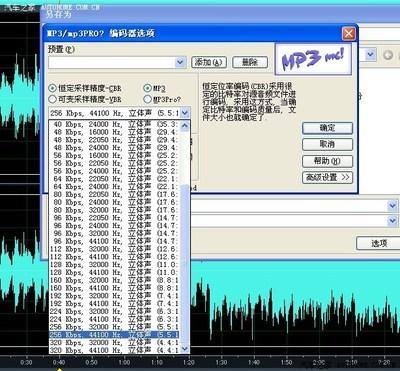
Task: Click the bitrate list scrollbar thumb
Action: point(184,264)
